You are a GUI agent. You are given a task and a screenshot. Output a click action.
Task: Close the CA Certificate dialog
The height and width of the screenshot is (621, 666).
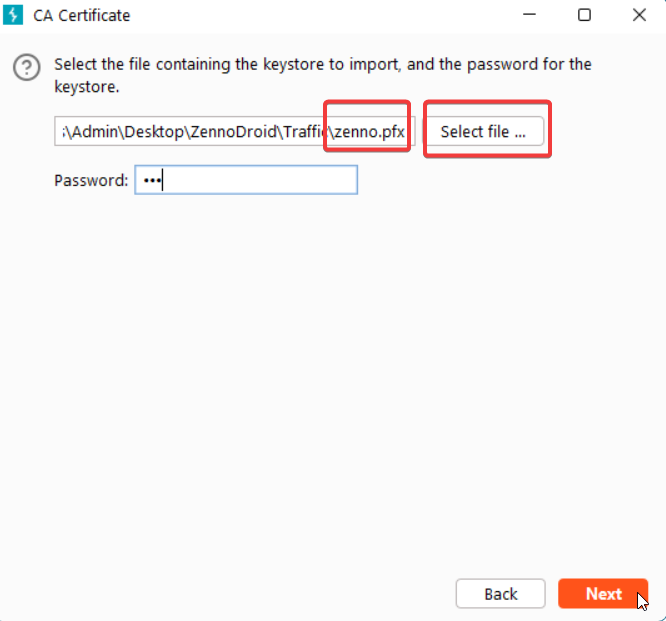pyautogui.click(x=639, y=15)
